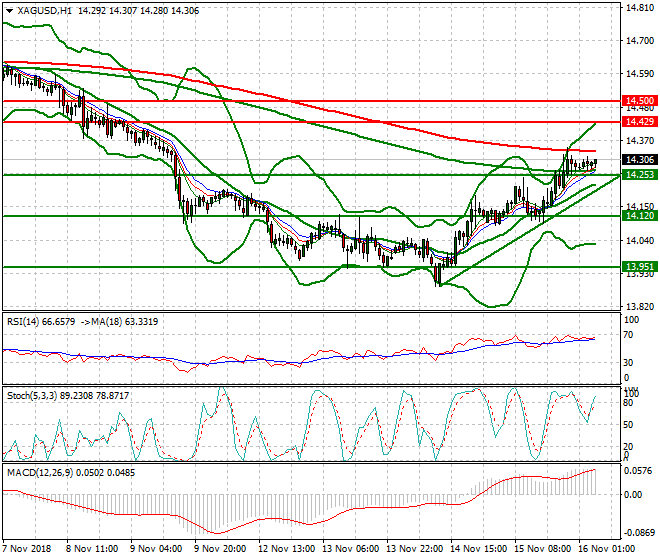The width and height of the screenshot is (660, 560).
Task: Select the green 14.253 support price label
Action: [x=640, y=175]
